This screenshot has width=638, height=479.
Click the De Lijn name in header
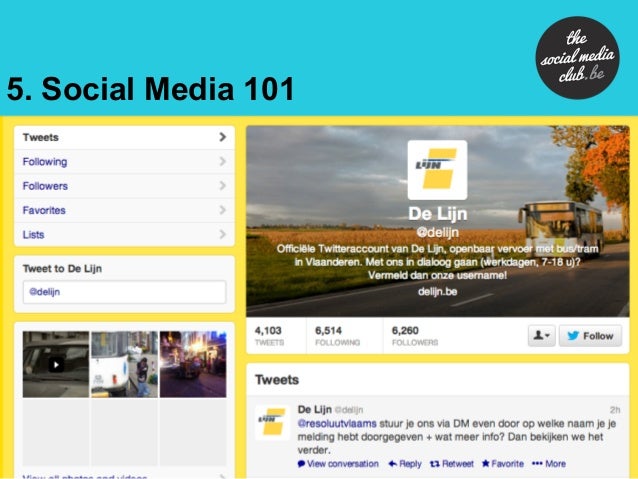tap(437, 214)
